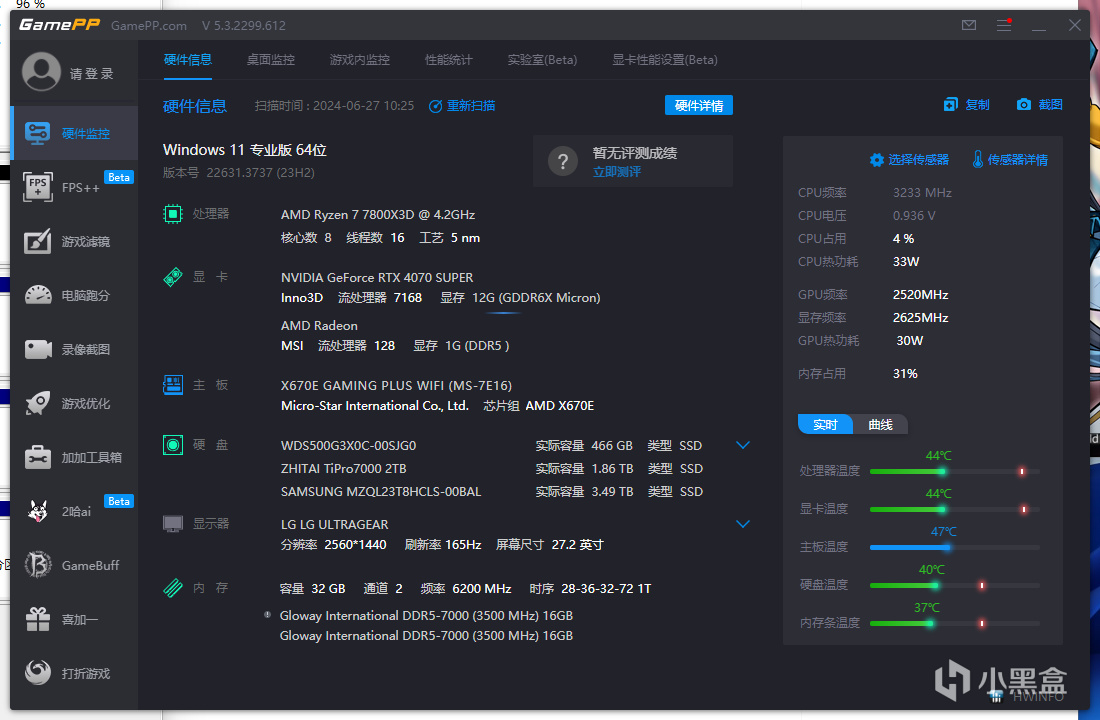Open the FPS++ sidebar icon

pyautogui.click(x=37, y=187)
